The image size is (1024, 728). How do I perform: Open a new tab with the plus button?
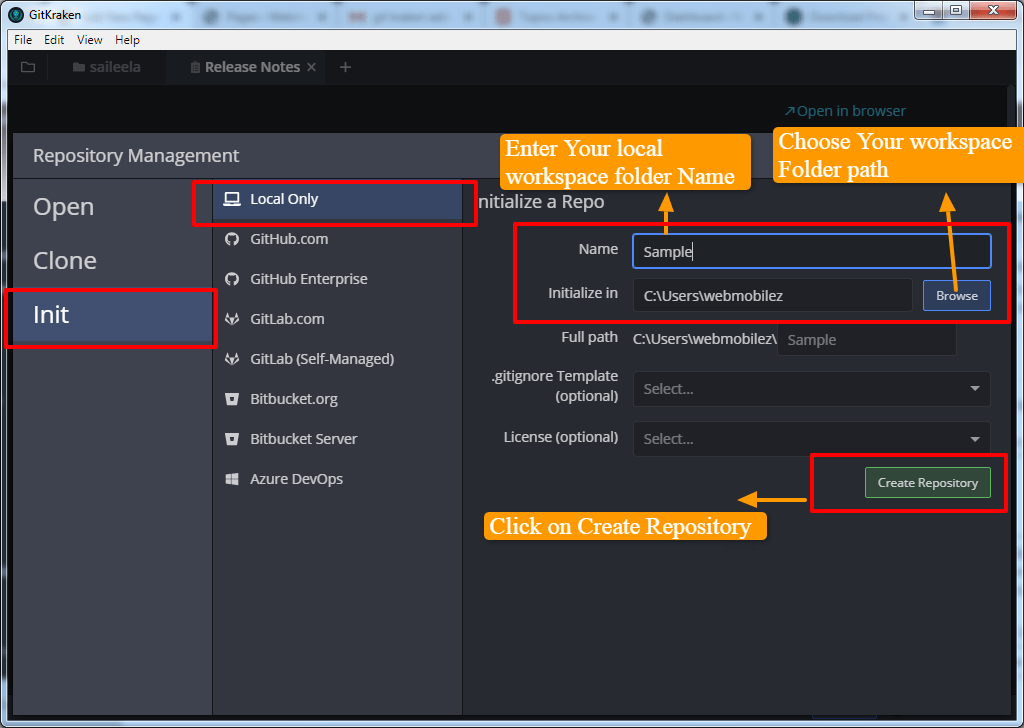click(345, 67)
